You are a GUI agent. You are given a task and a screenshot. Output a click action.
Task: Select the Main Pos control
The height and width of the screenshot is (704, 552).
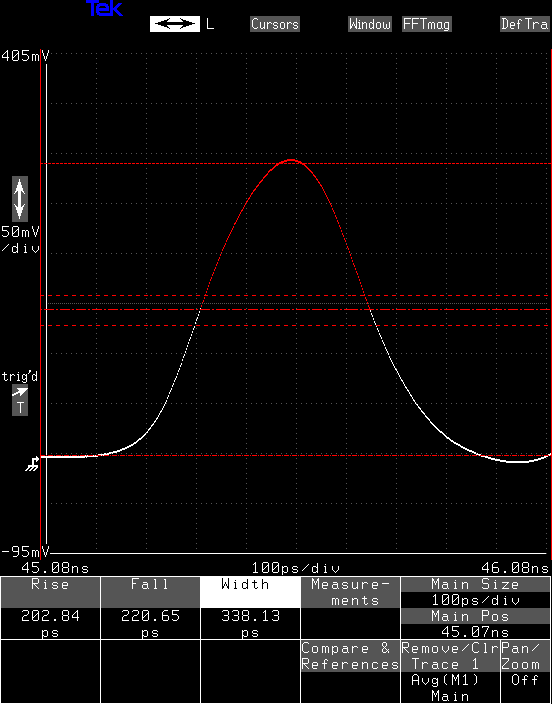(476, 616)
